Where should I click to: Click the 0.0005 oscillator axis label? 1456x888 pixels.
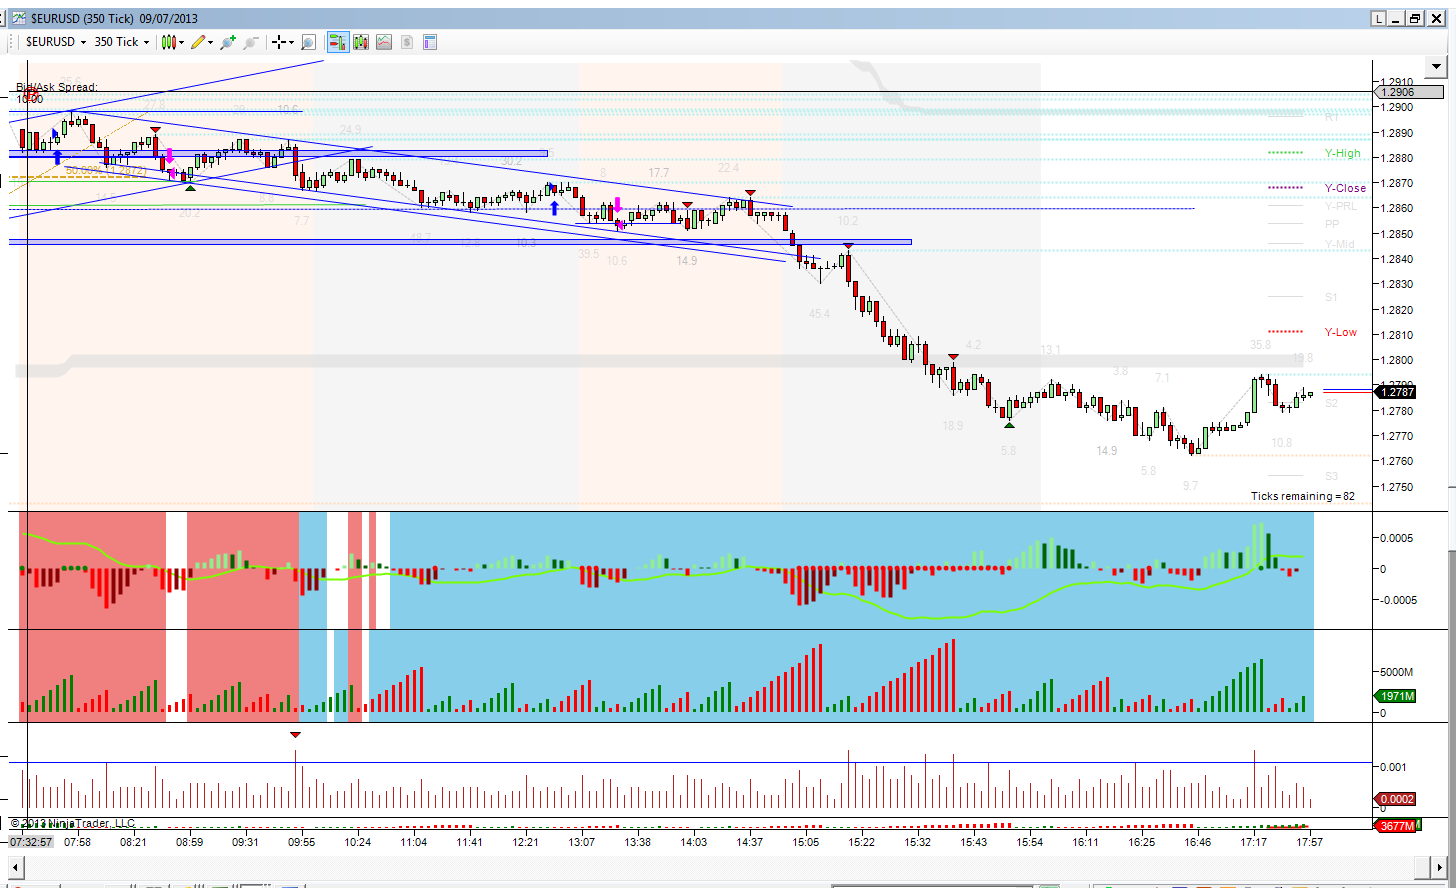click(x=1397, y=538)
